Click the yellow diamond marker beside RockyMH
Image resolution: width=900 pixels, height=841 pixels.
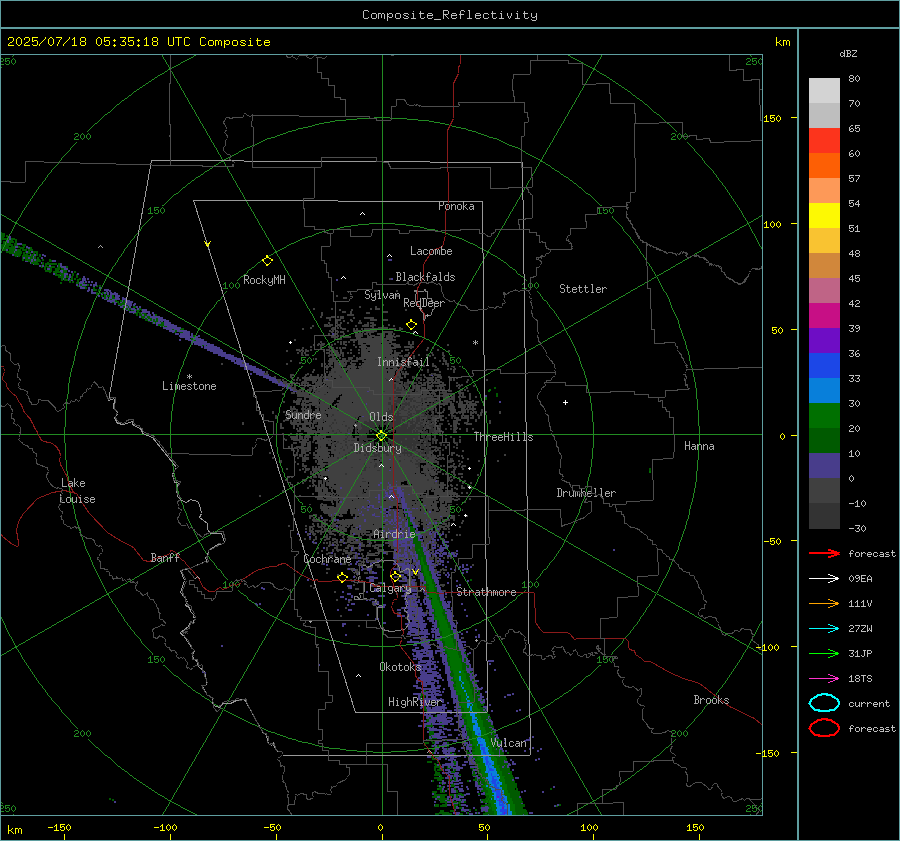(x=267, y=261)
